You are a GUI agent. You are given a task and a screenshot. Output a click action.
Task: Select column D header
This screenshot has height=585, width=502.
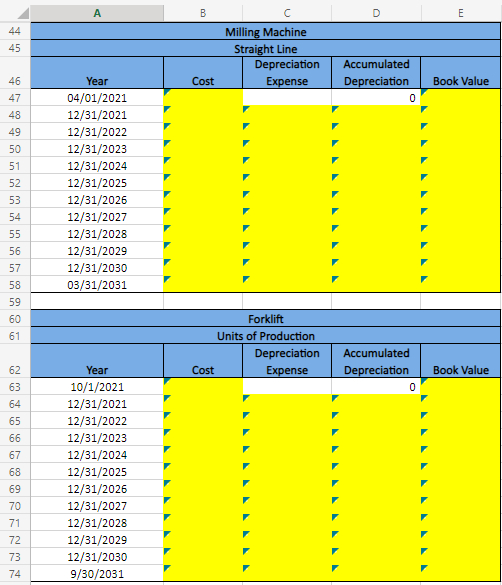pos(376,13)
